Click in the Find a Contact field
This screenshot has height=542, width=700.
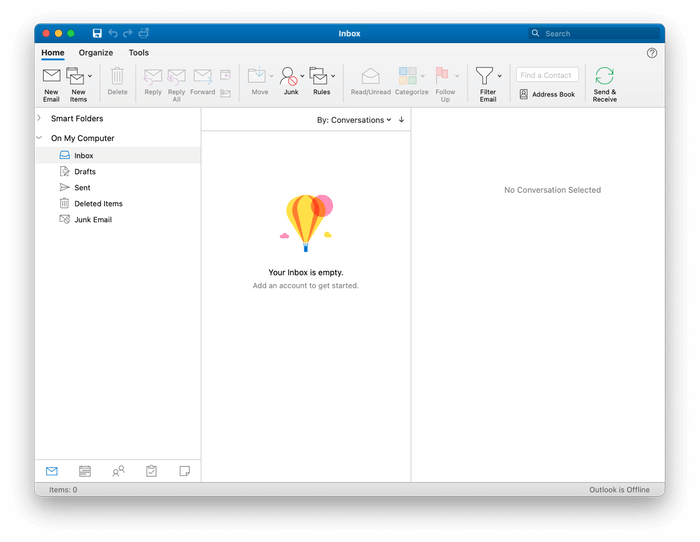click(x=547, y=75)
